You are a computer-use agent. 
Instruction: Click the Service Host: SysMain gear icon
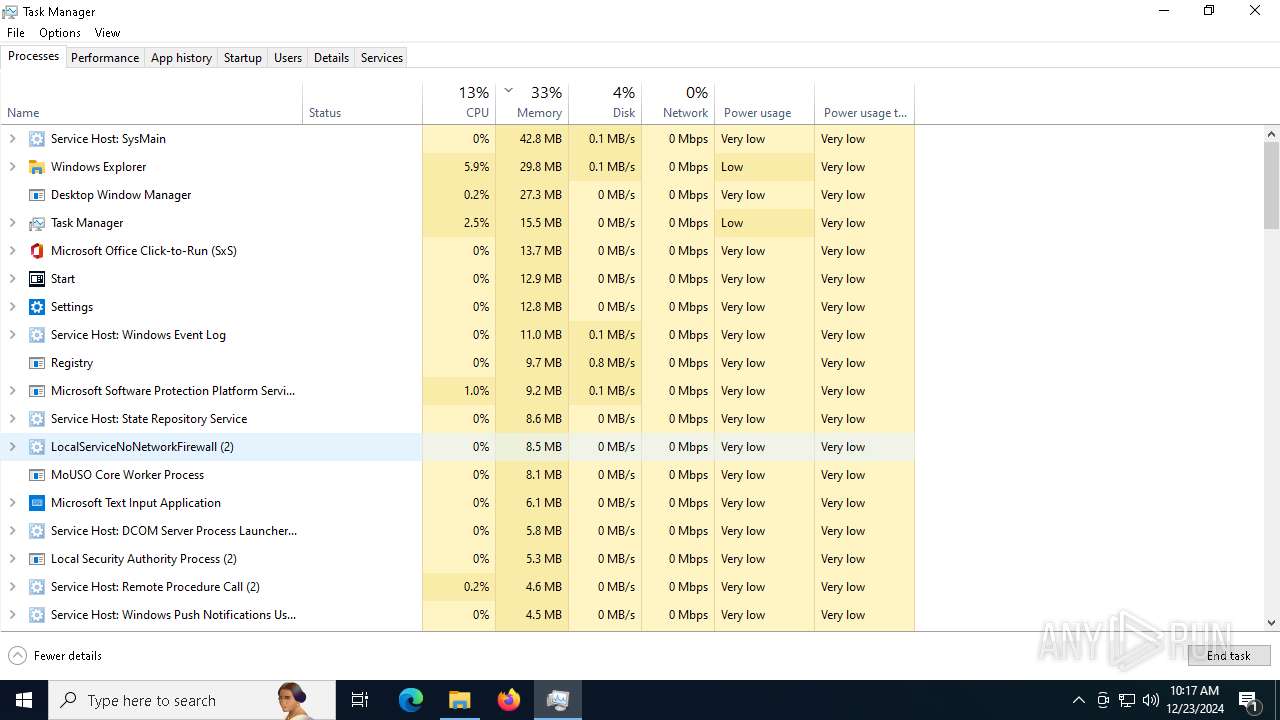[x=37, y=139]
